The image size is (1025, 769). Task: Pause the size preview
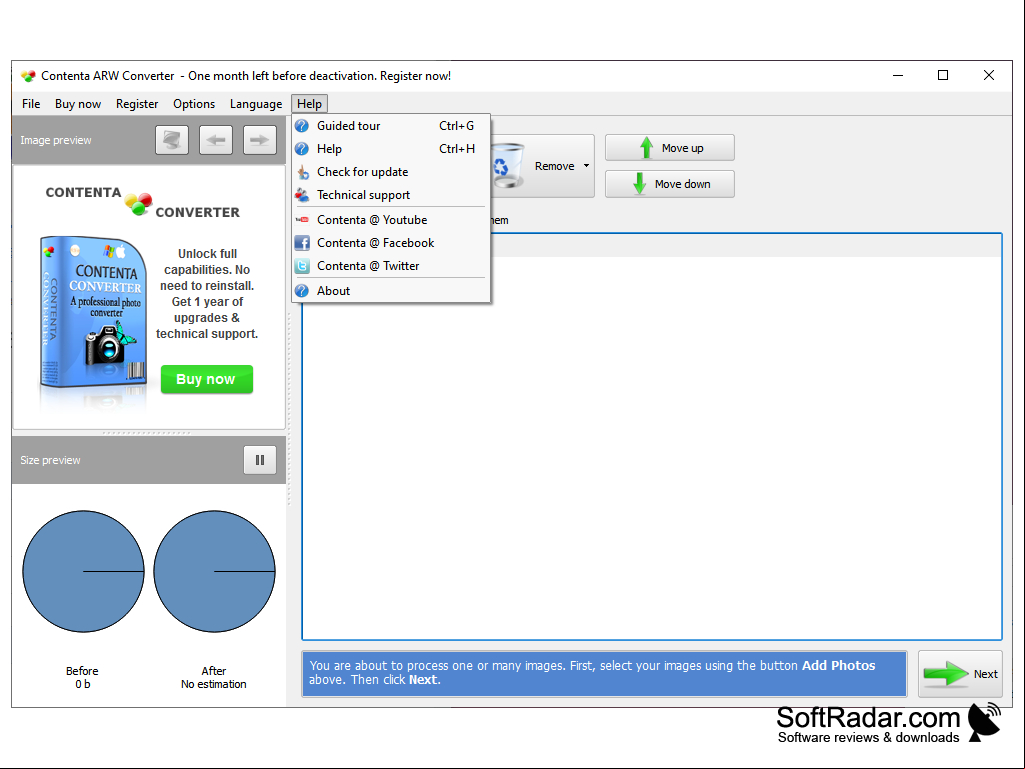[x=260, y=460]
